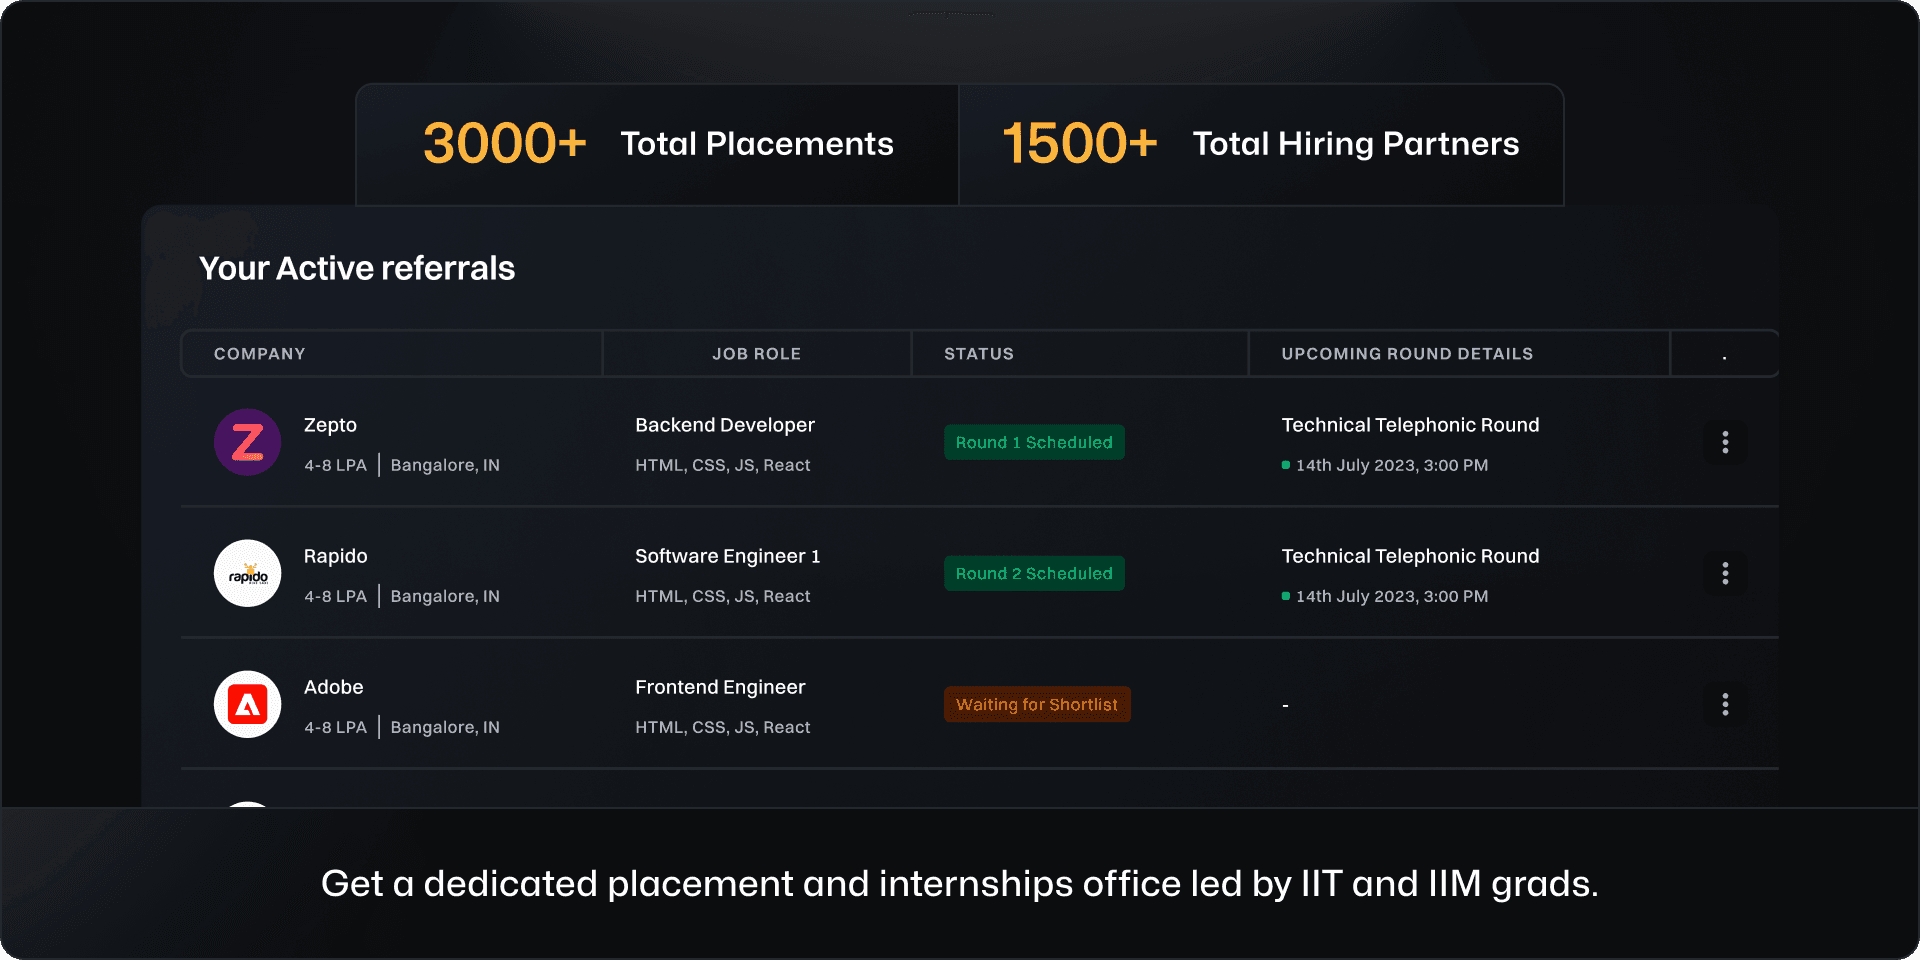This screenshot has width=1920, height=960.
Task: Click the Software Engineer 1 job role
Action: (x=728, y=556)
